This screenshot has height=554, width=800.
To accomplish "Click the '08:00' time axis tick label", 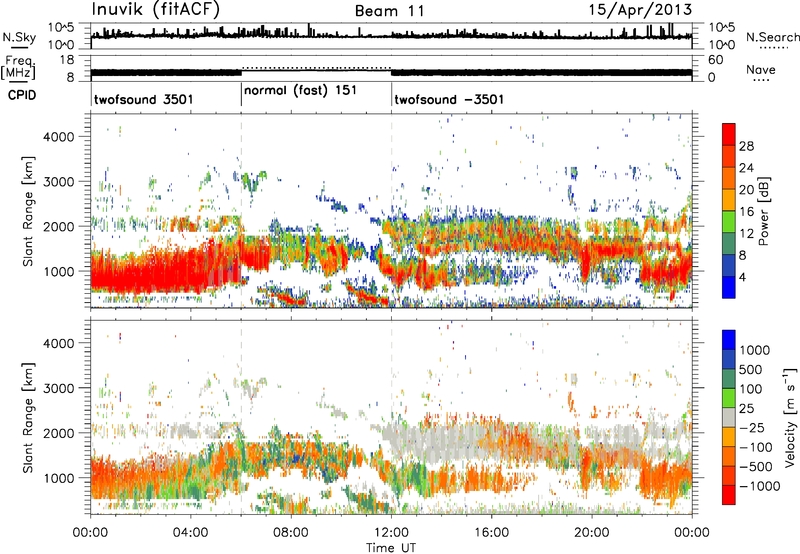I will [291, 533].
